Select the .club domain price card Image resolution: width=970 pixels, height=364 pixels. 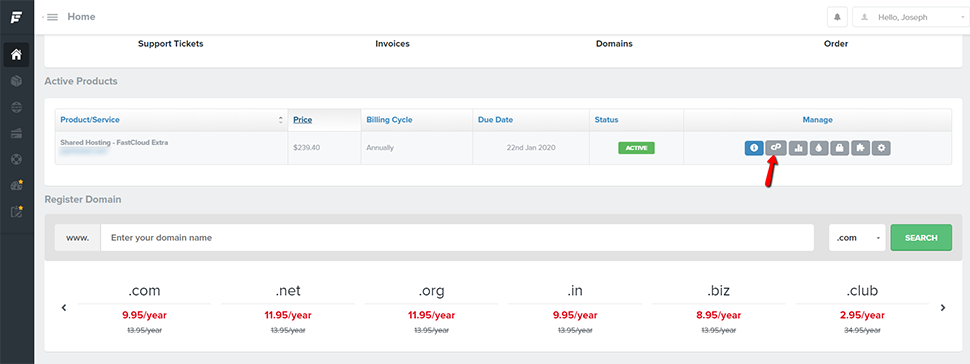pyautogui.click(x=862, y=308)
